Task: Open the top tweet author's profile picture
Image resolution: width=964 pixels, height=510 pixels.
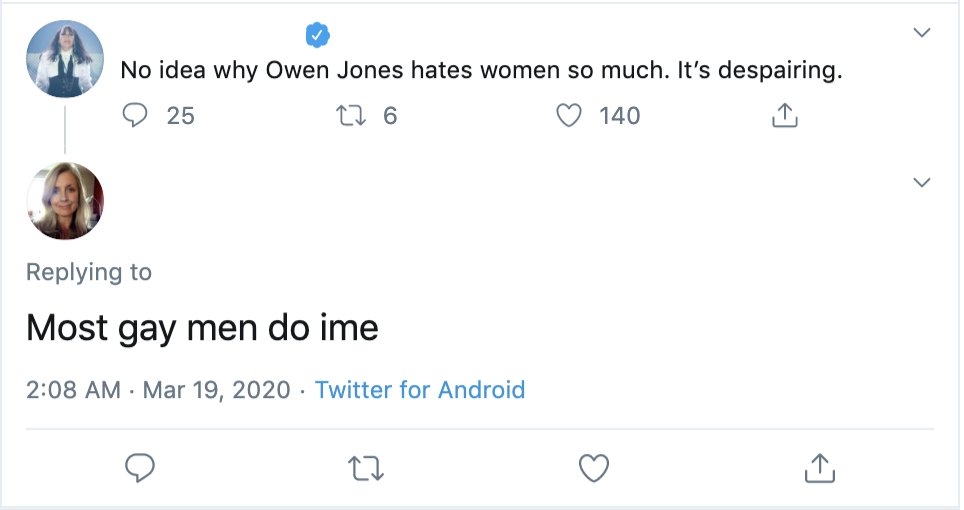Action: 65,58
